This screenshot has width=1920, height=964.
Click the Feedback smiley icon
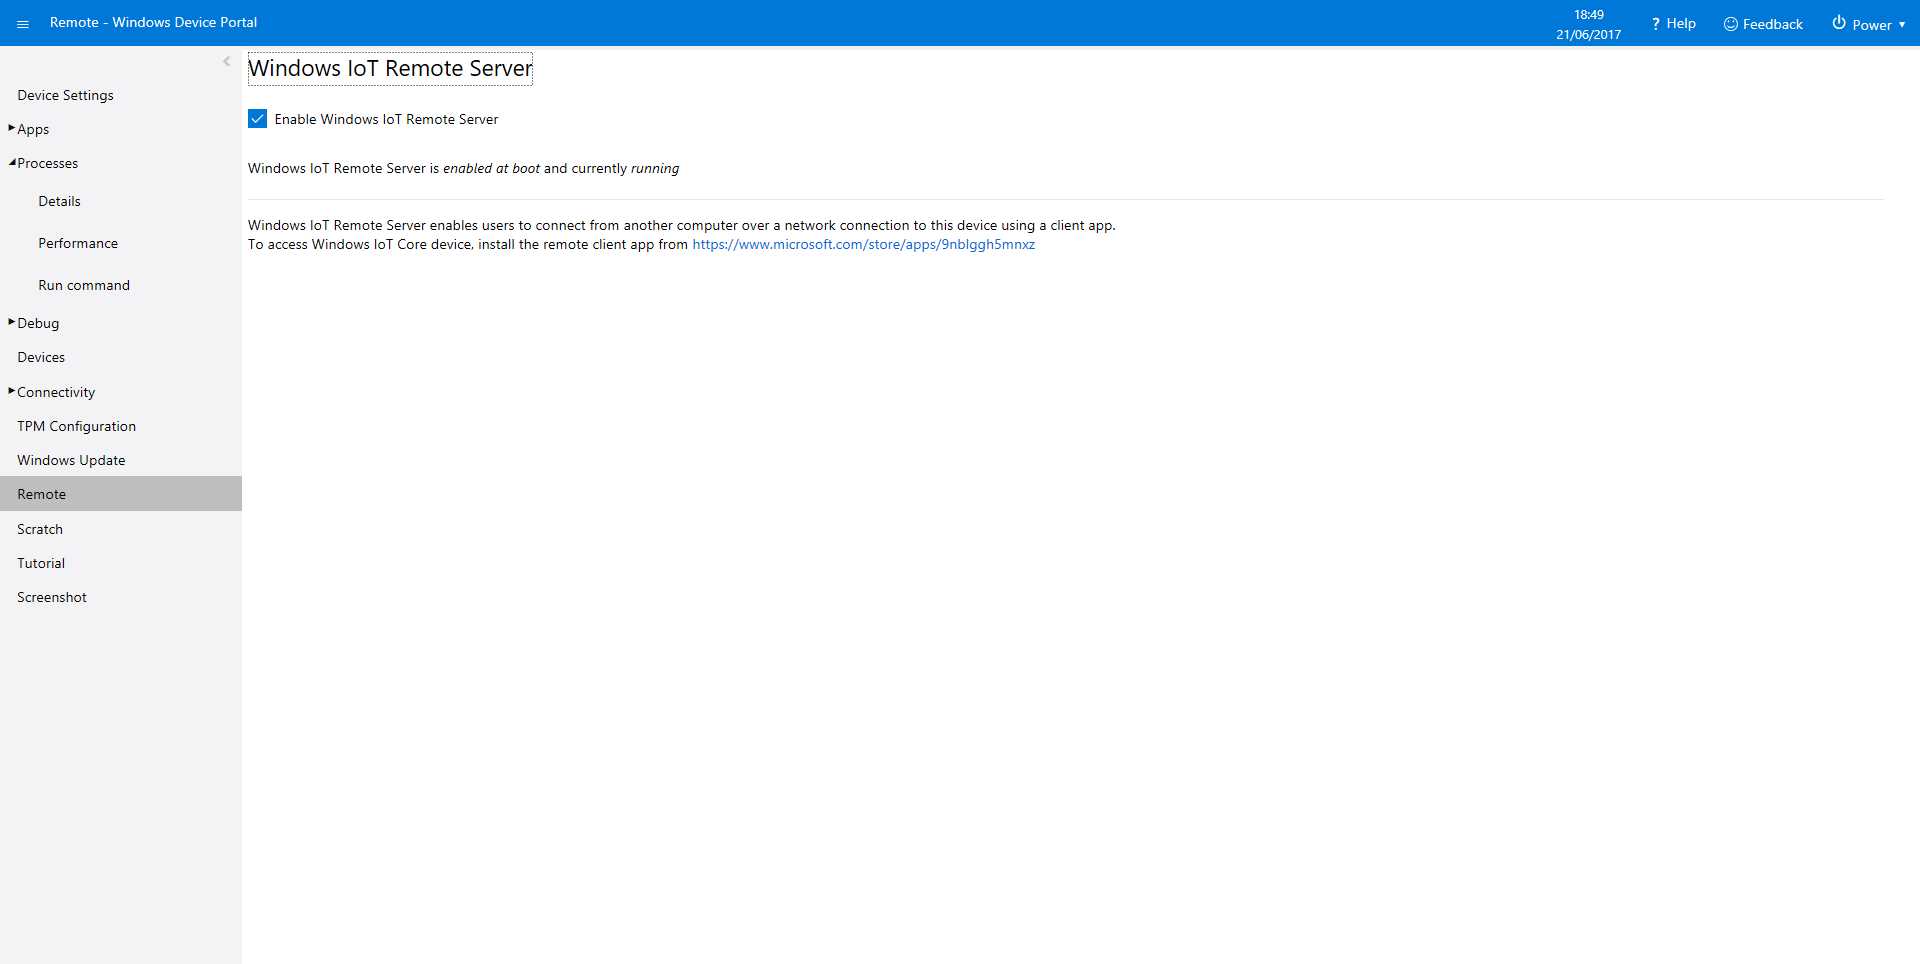1731,23
